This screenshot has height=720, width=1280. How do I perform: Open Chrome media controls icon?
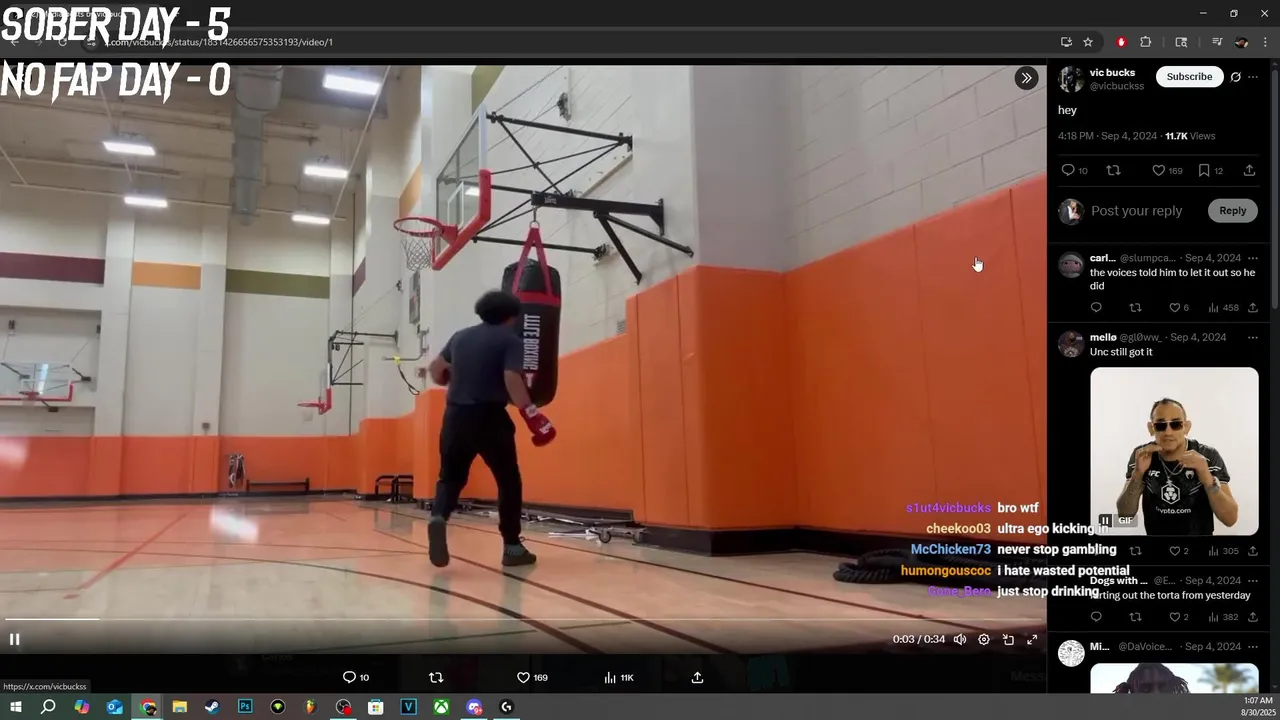pos(1217,42)
